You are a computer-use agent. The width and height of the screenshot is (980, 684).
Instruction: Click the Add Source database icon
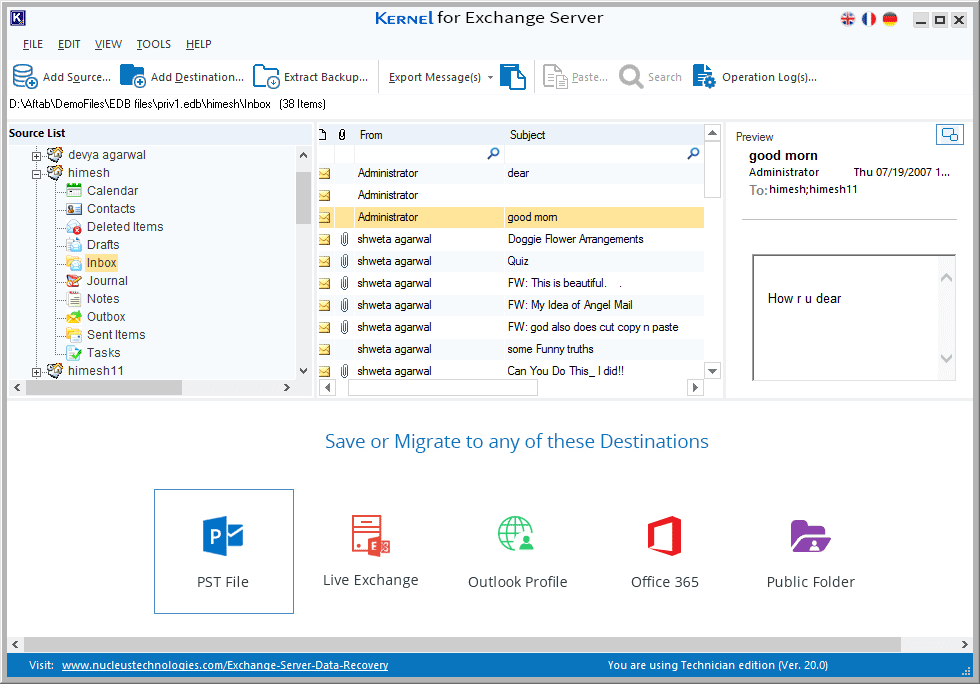coord(26,76)
